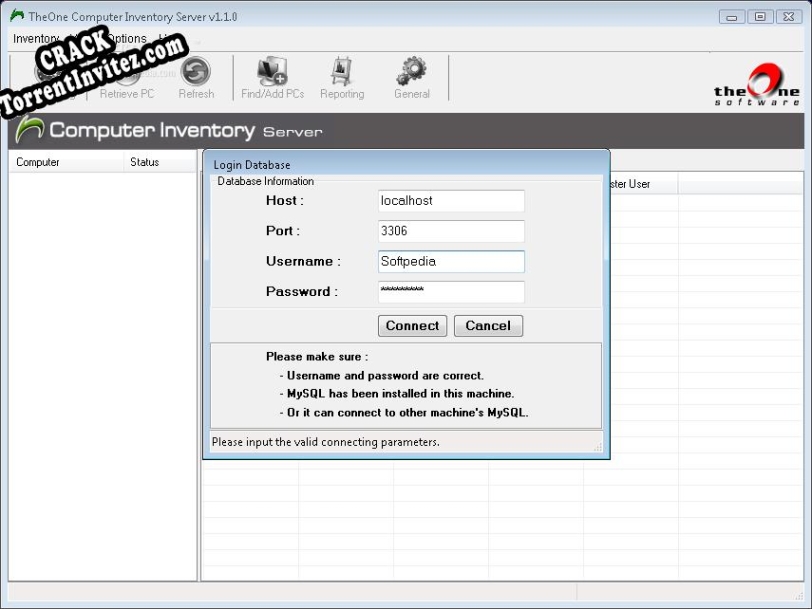Click the Computer Inventory Server banner leaf icon
812x609 pixels.
pyautogui.click(x=32, y=131)
